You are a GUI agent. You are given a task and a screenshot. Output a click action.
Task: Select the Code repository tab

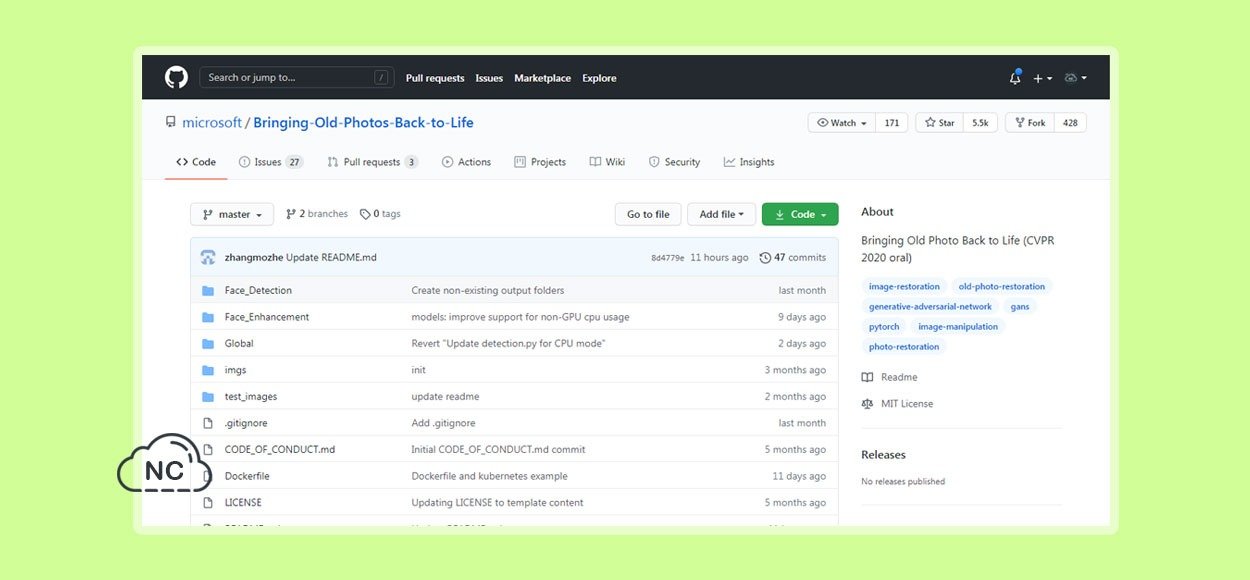click(196, 162)
